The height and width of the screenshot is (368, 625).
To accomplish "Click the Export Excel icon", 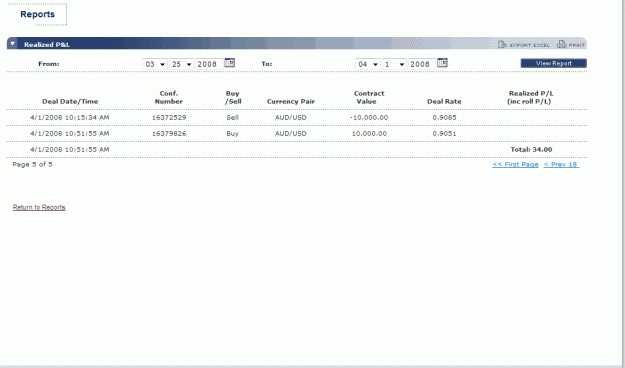I will (502, 44).
